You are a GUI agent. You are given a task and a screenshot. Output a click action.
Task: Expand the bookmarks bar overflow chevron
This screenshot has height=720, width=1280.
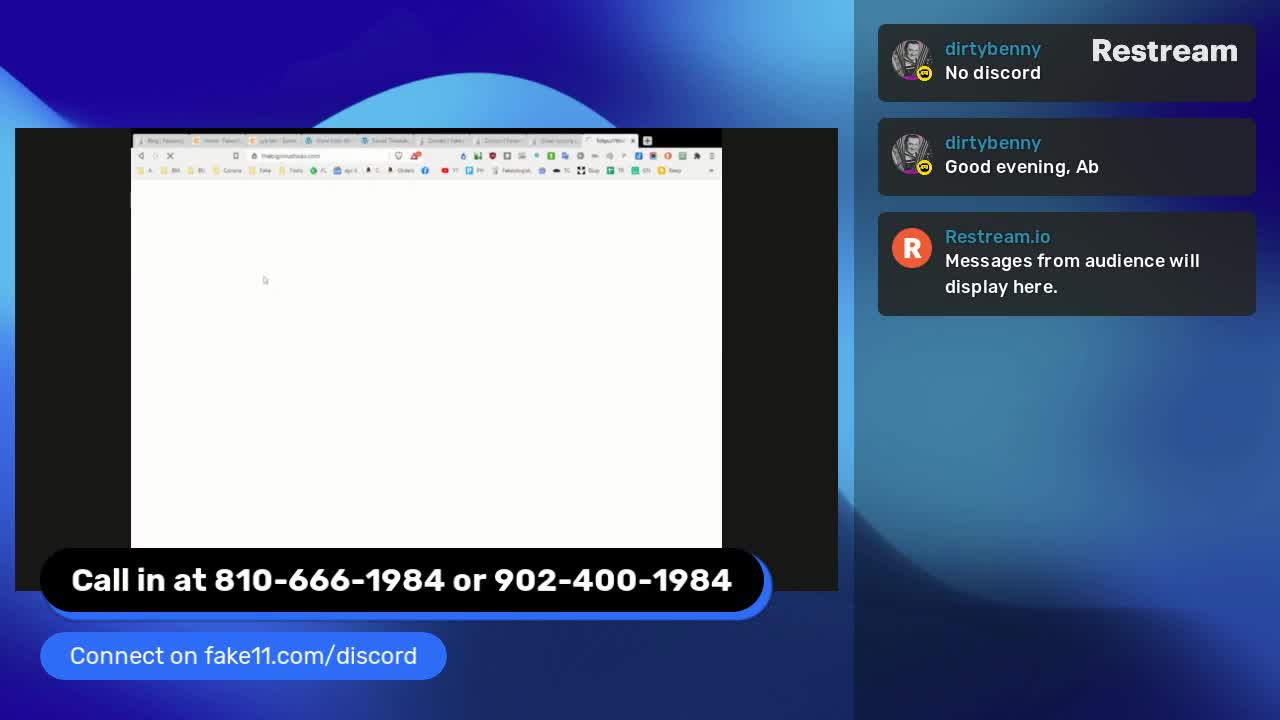click(x=711, y=171)
